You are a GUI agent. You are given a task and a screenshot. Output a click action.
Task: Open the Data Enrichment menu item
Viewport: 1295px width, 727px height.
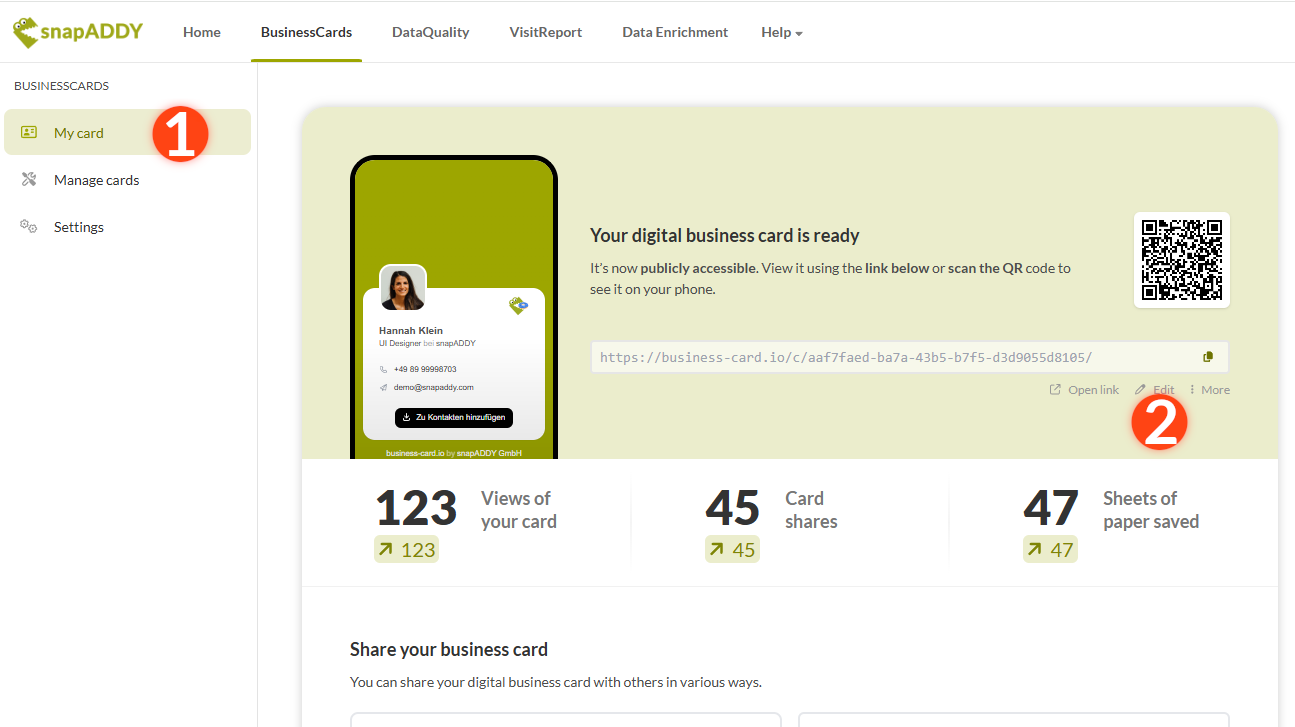click(674, 31)
